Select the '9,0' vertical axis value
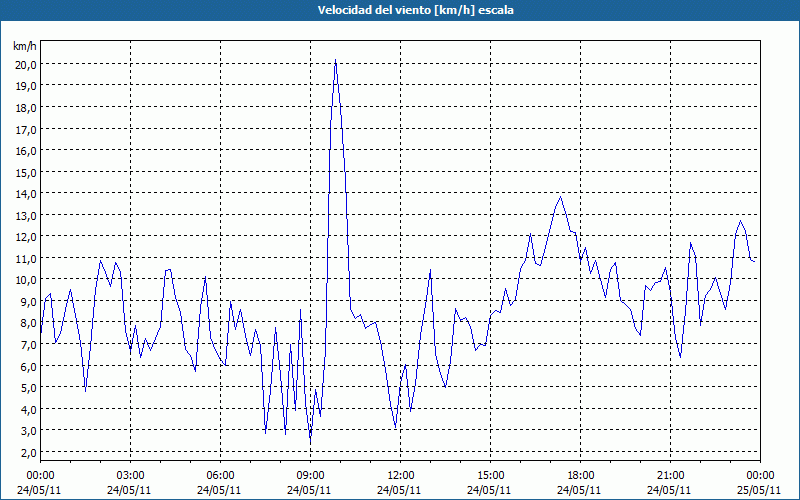Screen dimensions: 800x500 (29, 302)
